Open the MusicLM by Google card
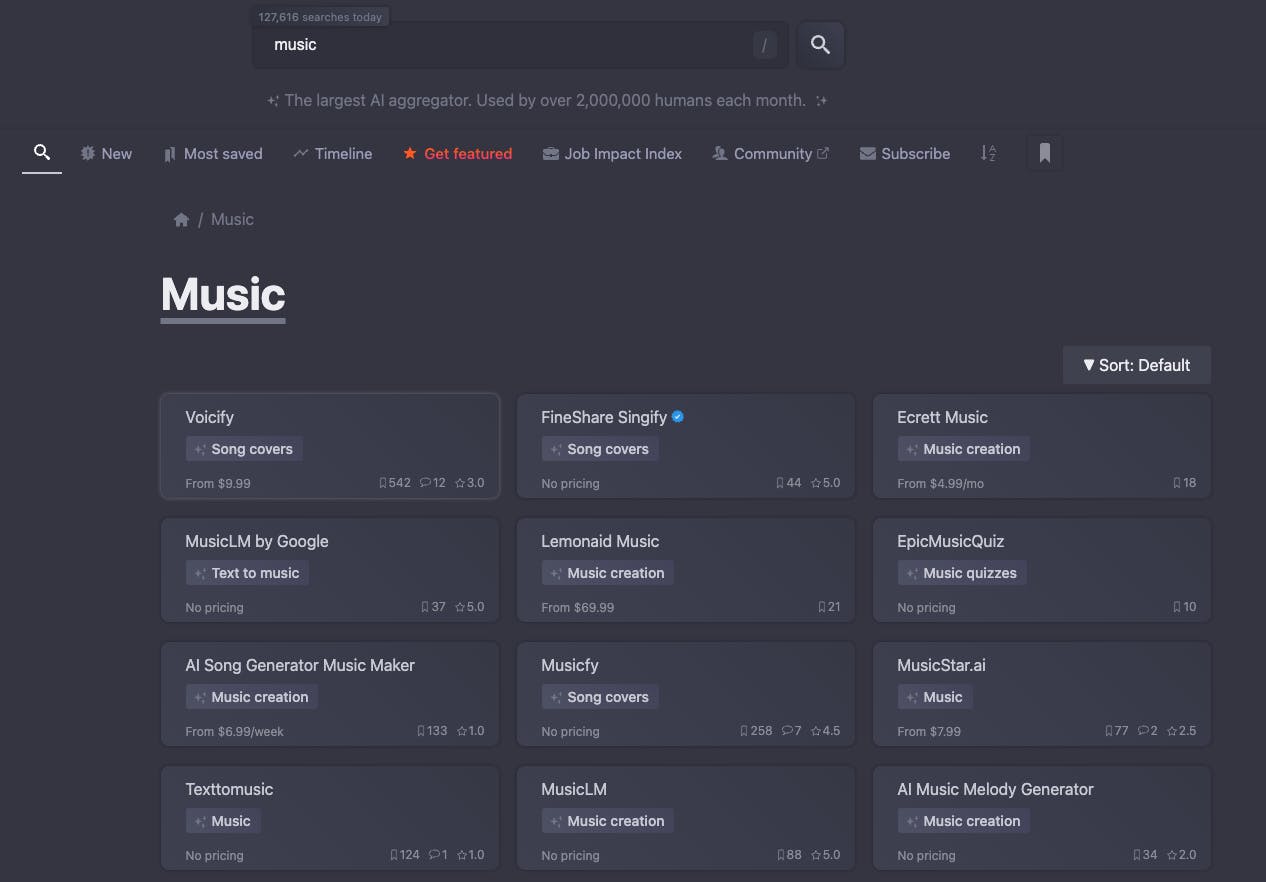The height and width of the screenshot is (882, 1266). point(330,570)
